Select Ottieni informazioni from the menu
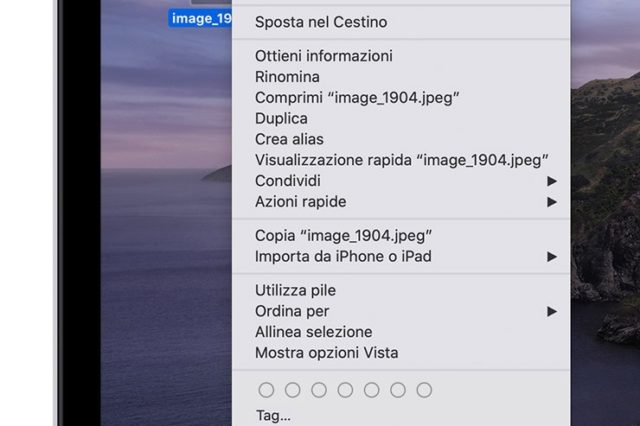Viewport: 640px width, 426px height. point(323,56)
